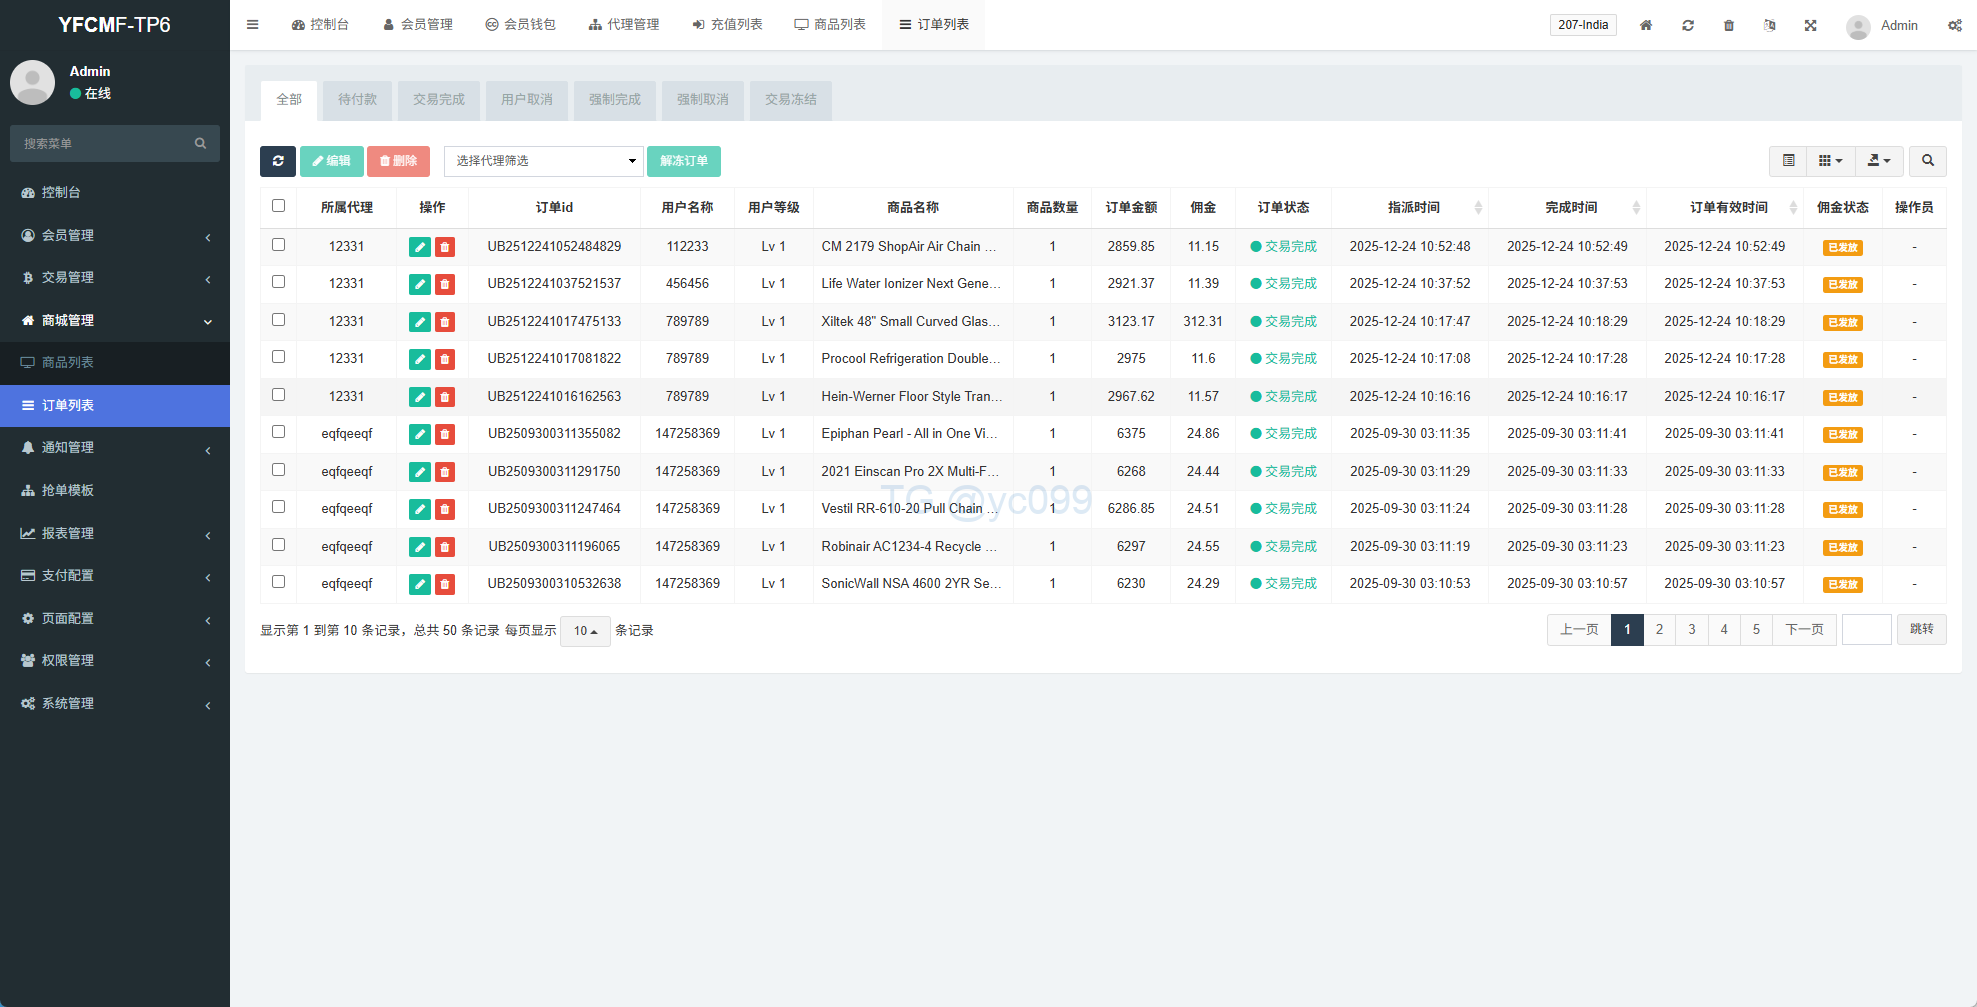The image size is (1977, 1007).
Task: Click the trash icon in the top header
Action: (1728, 25)
